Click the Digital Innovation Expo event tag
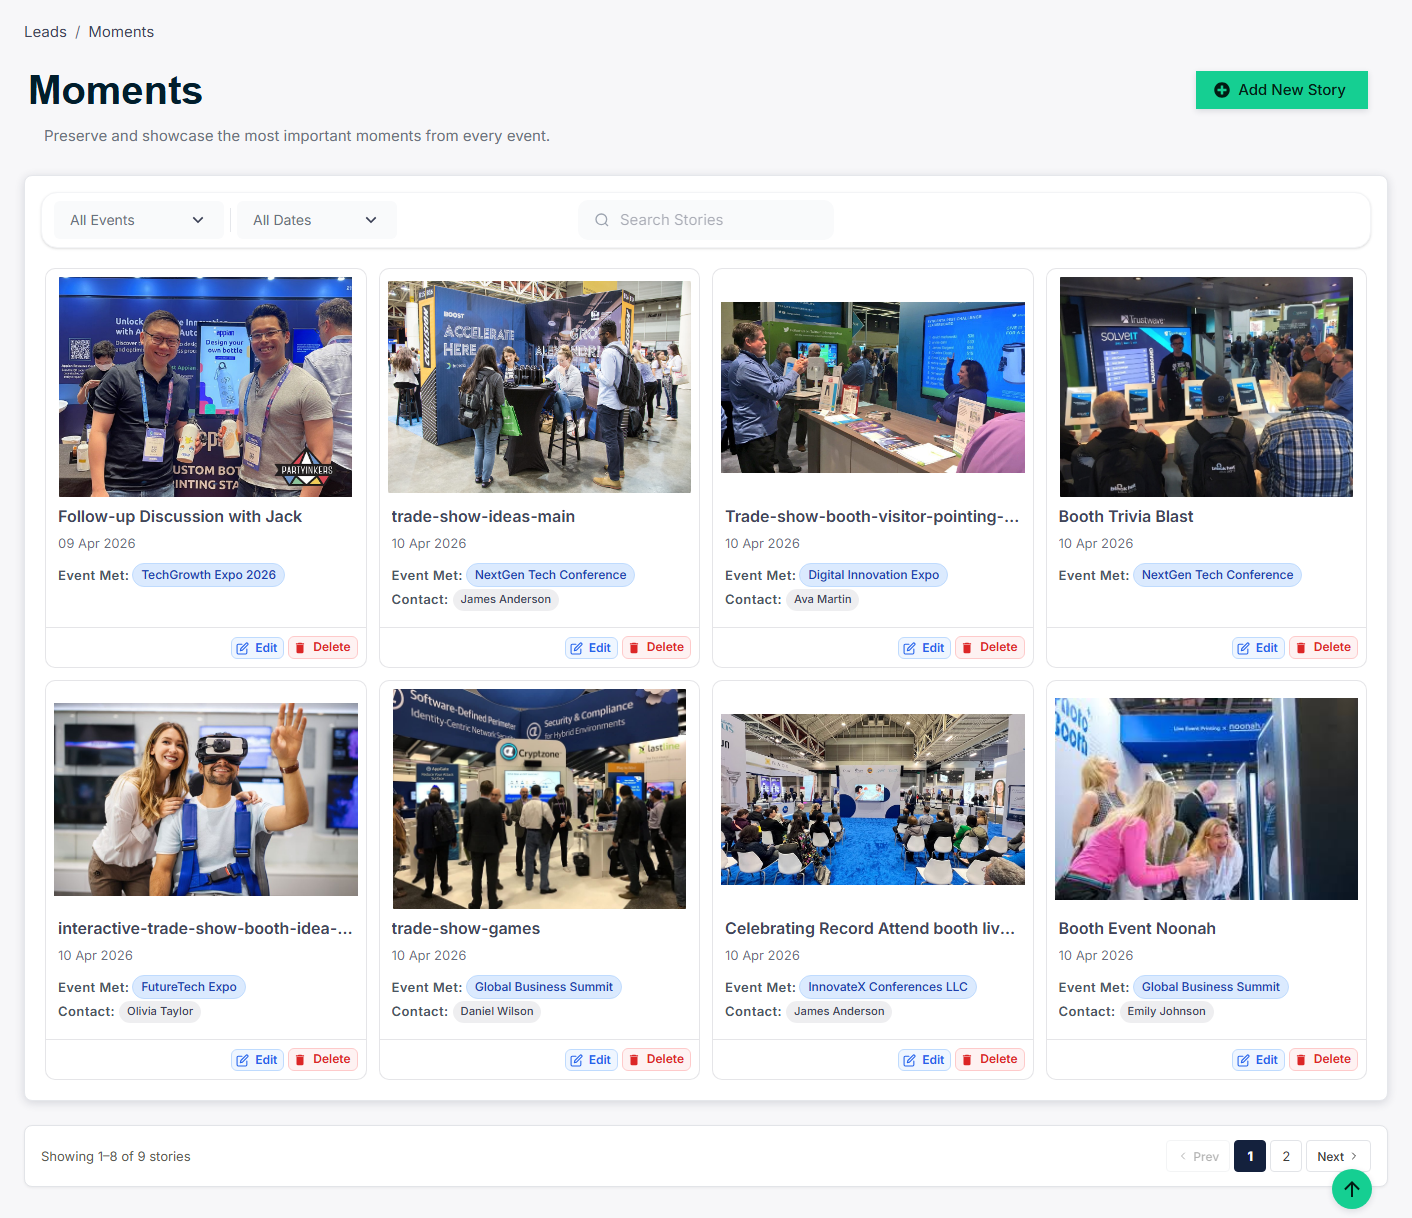 873,575
